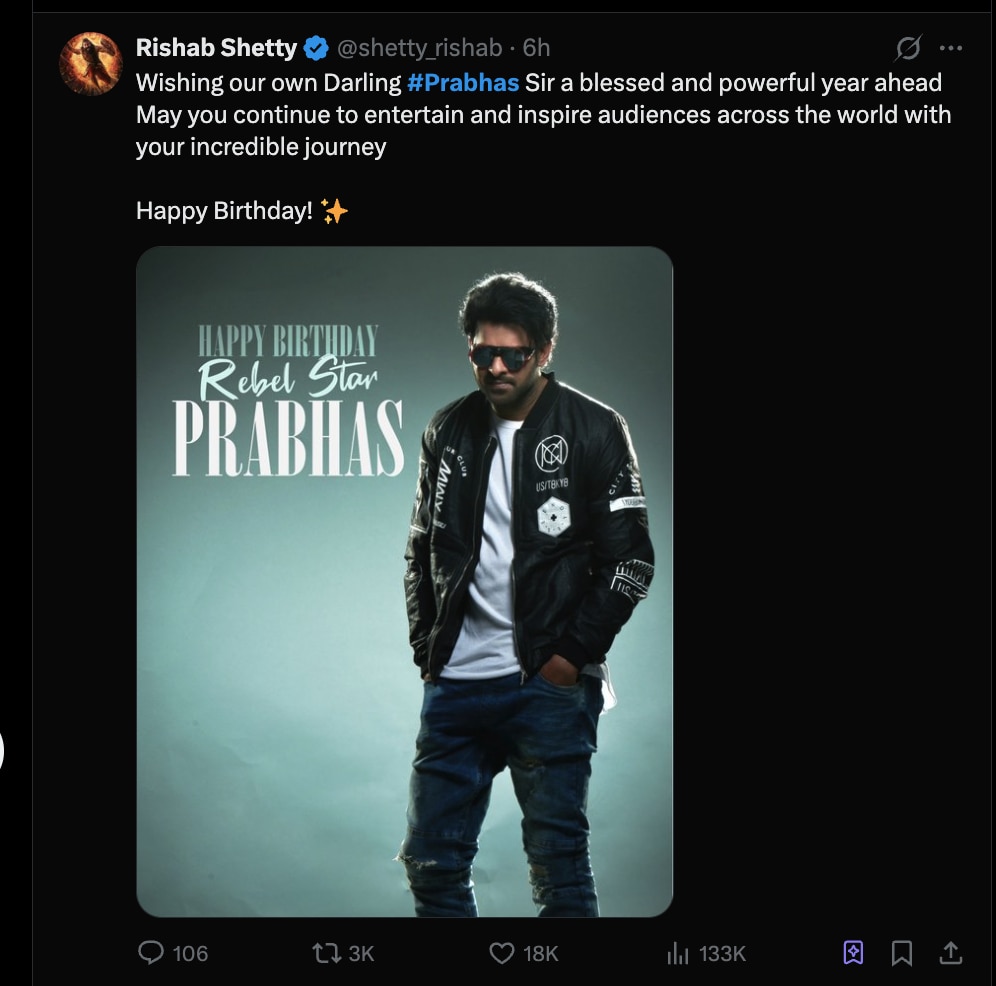Click the 'Happy Birthday!' tweet text
Viewport: 996px width, 986px height.
click(224, 211)
